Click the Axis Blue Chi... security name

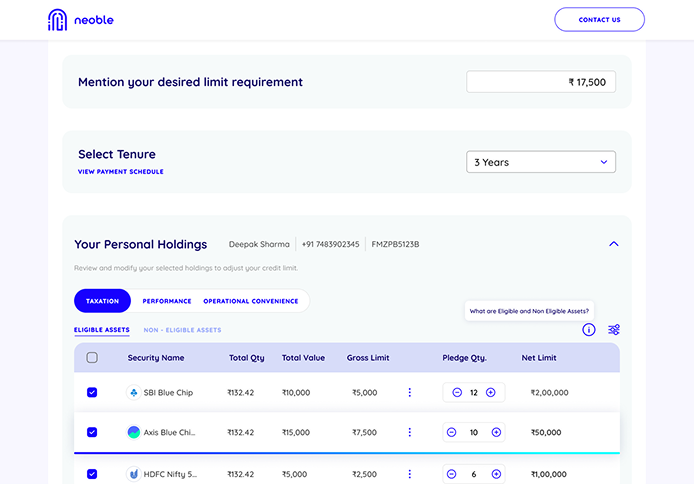coord(169,432)
